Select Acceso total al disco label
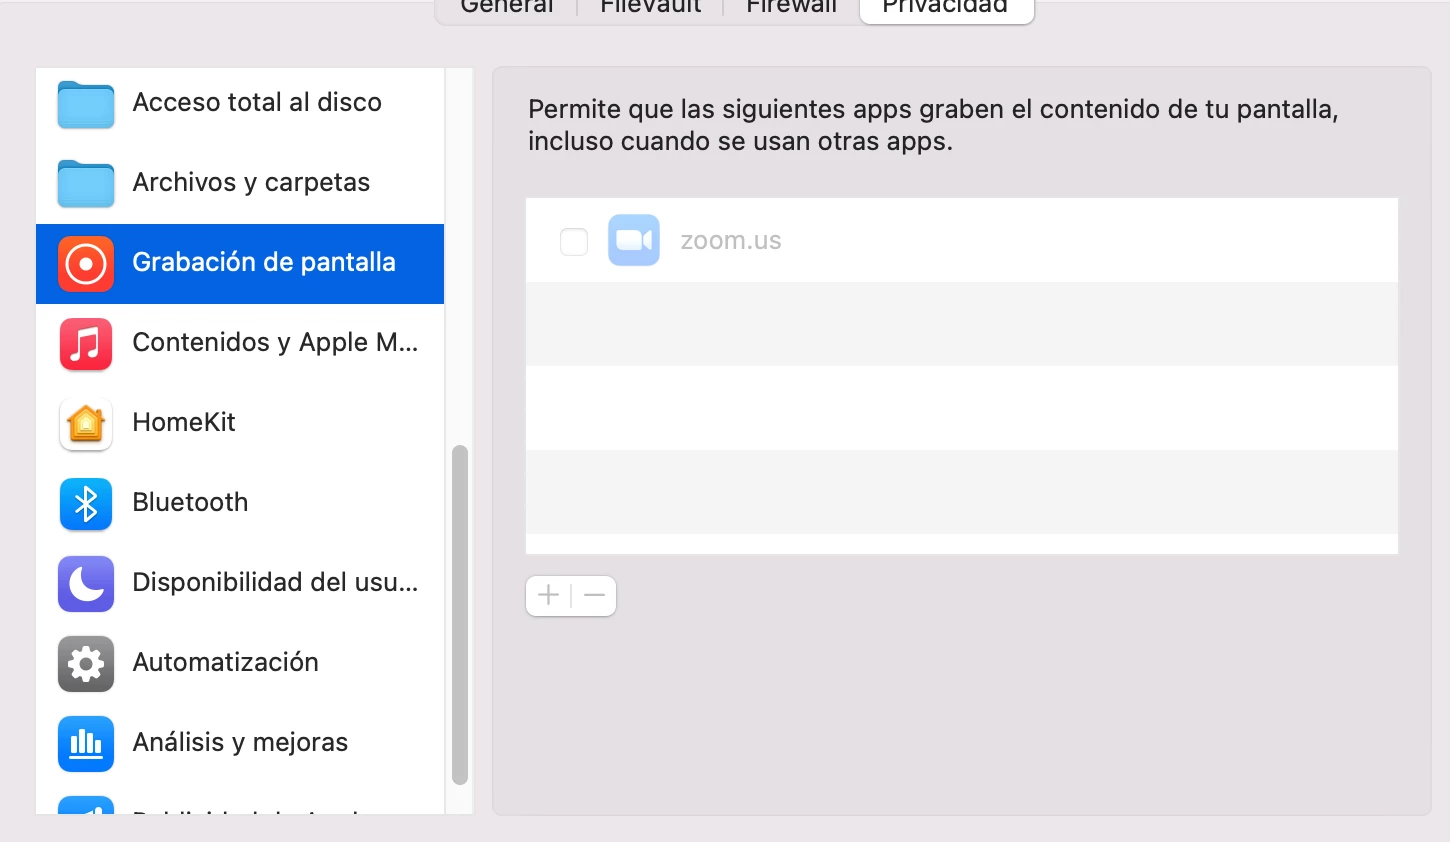 click(257, 102)
